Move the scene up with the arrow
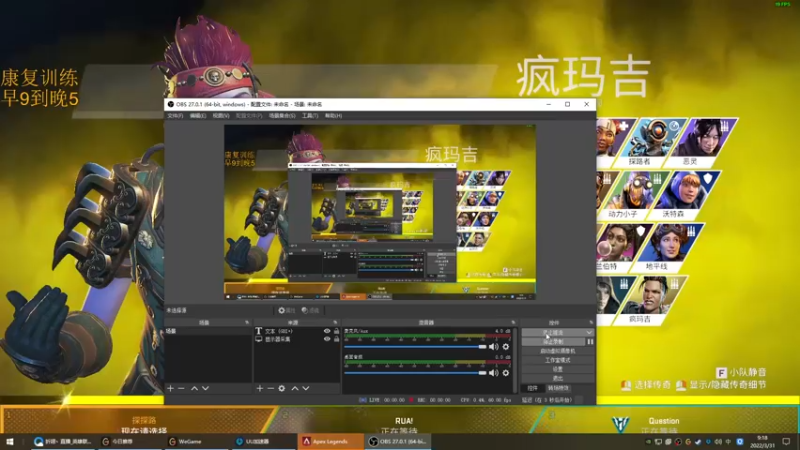This screenshot has height=450, width=800. (194, 388)
